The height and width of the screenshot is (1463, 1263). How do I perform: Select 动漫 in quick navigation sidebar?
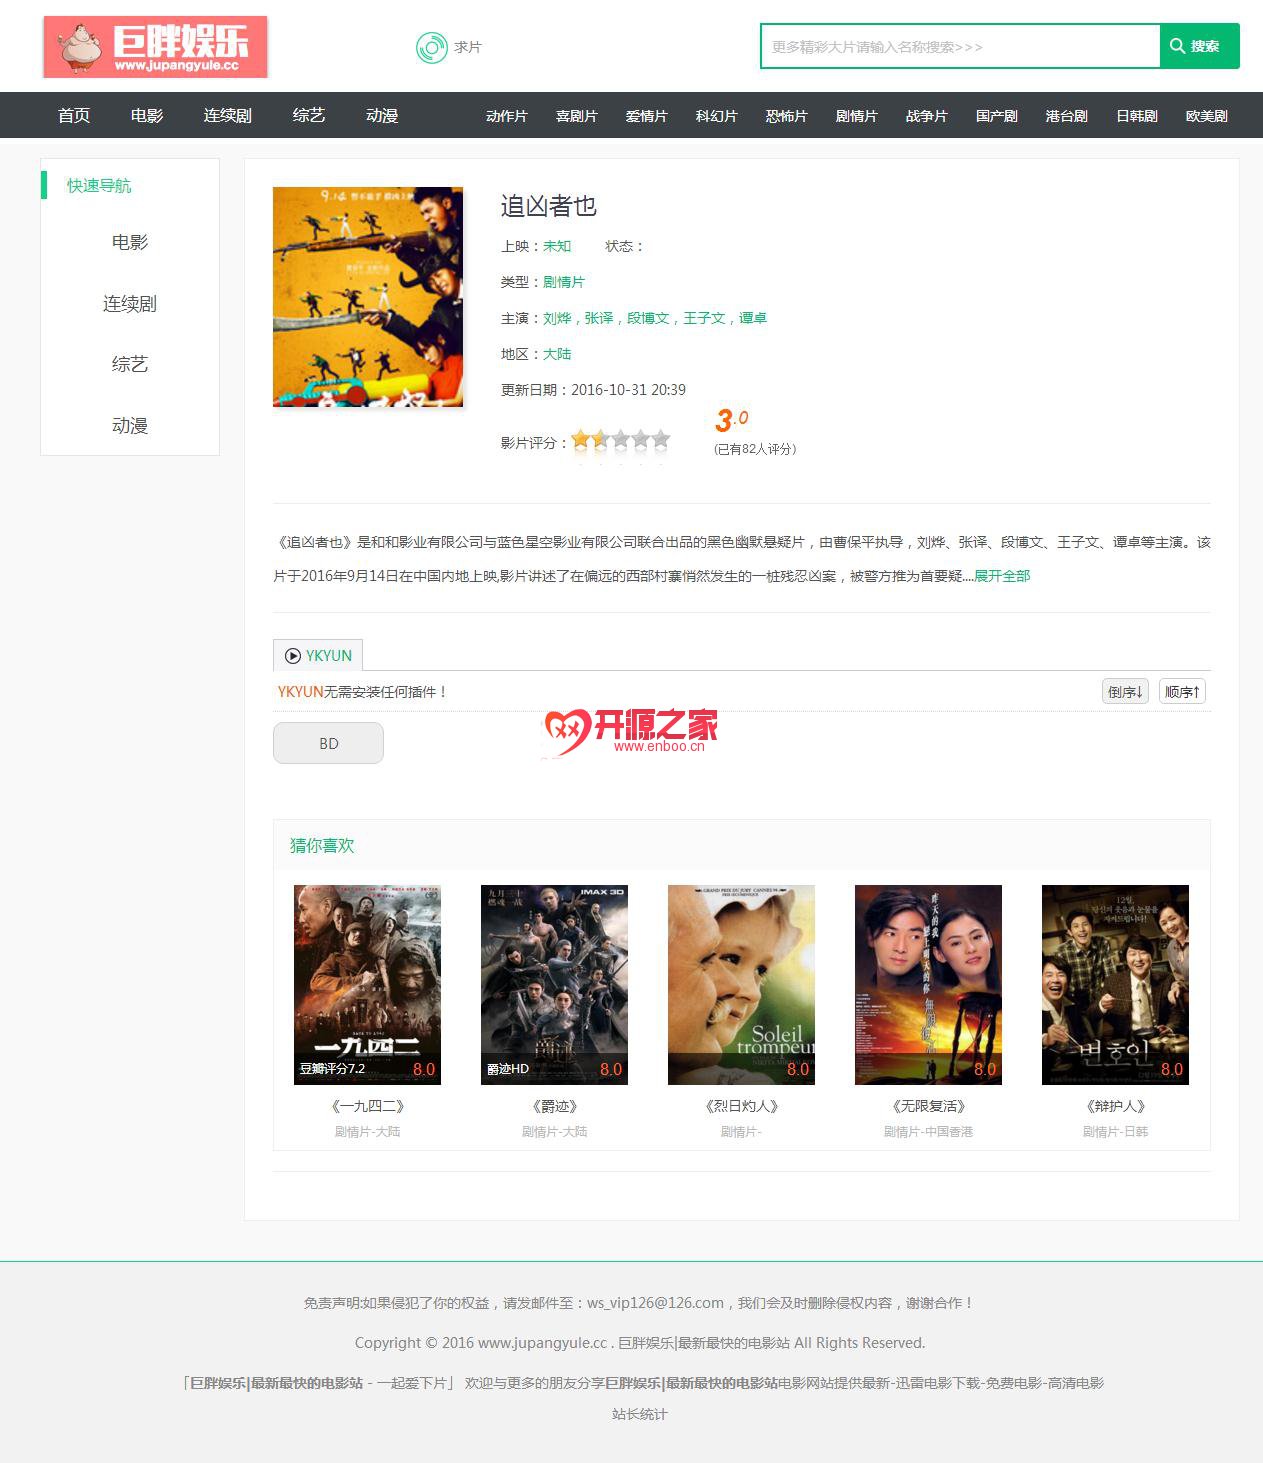130,426
